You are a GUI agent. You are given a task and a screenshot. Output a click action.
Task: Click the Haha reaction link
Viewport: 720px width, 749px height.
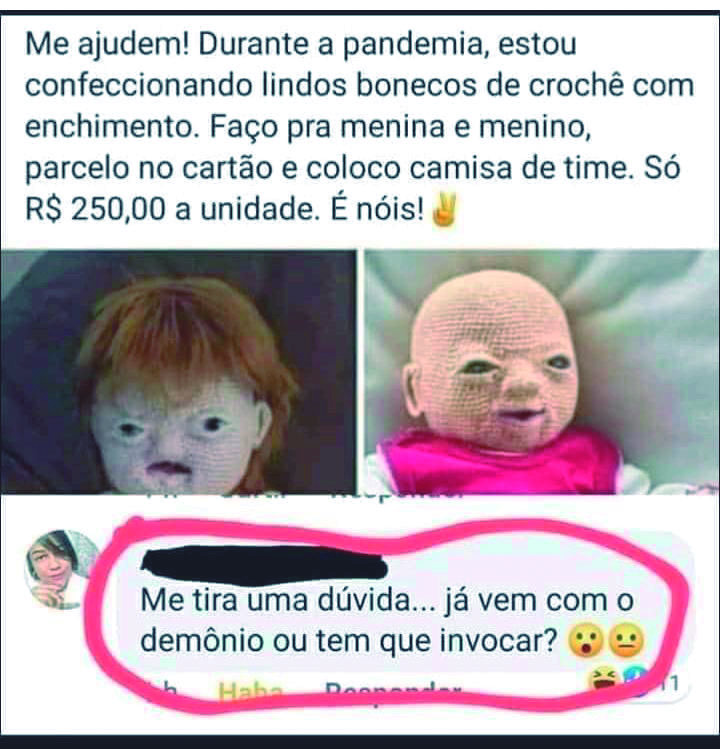click(x=250, y=691)
